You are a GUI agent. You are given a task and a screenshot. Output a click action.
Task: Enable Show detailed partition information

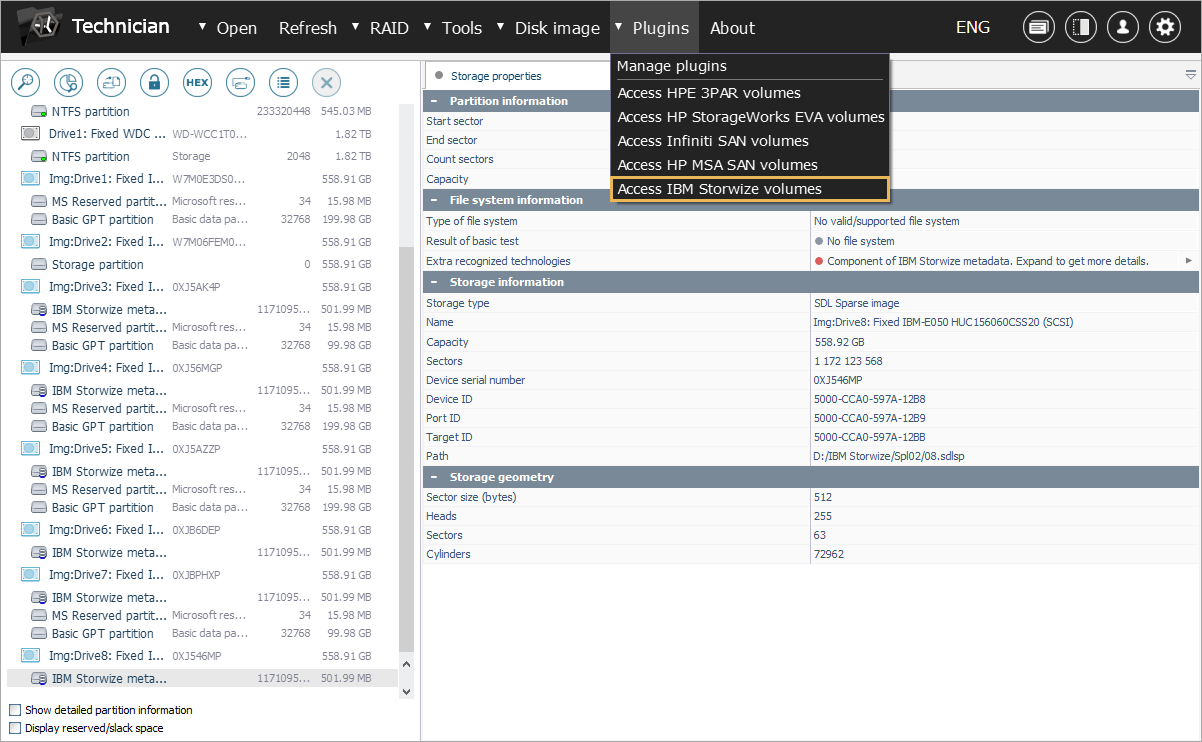[15, 710]
